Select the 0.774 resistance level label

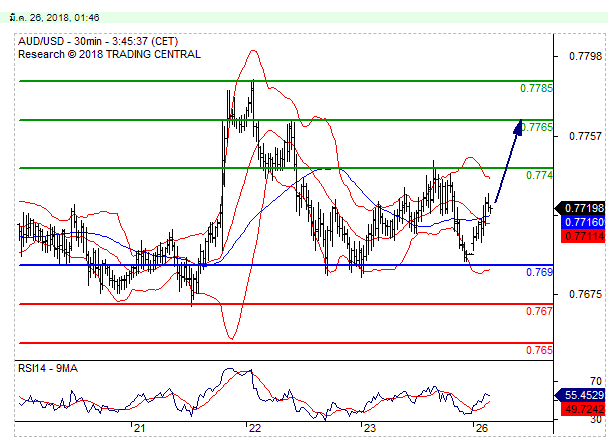point(539,175)
